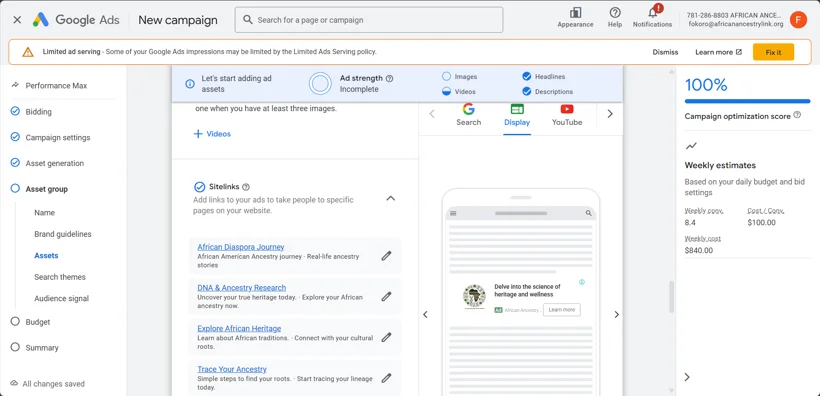
Task: Click the Images status circle
Action: (x=446, y=76)
